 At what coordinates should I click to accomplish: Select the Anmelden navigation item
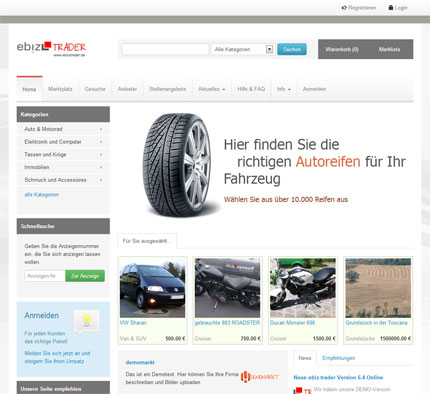pos(314,89)
